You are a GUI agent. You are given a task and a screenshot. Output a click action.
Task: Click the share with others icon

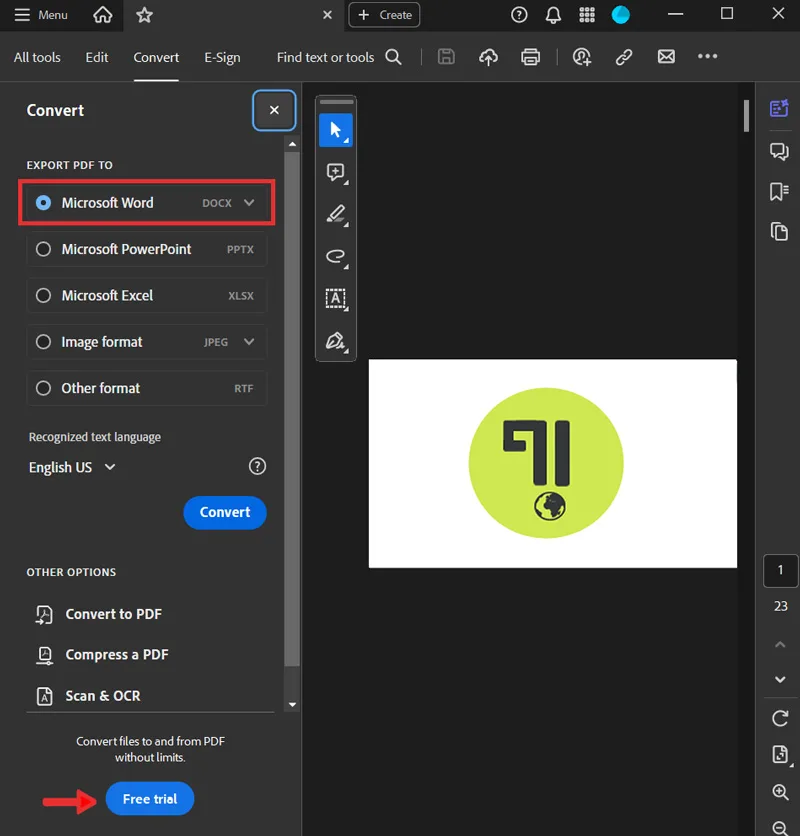(581, 57)
